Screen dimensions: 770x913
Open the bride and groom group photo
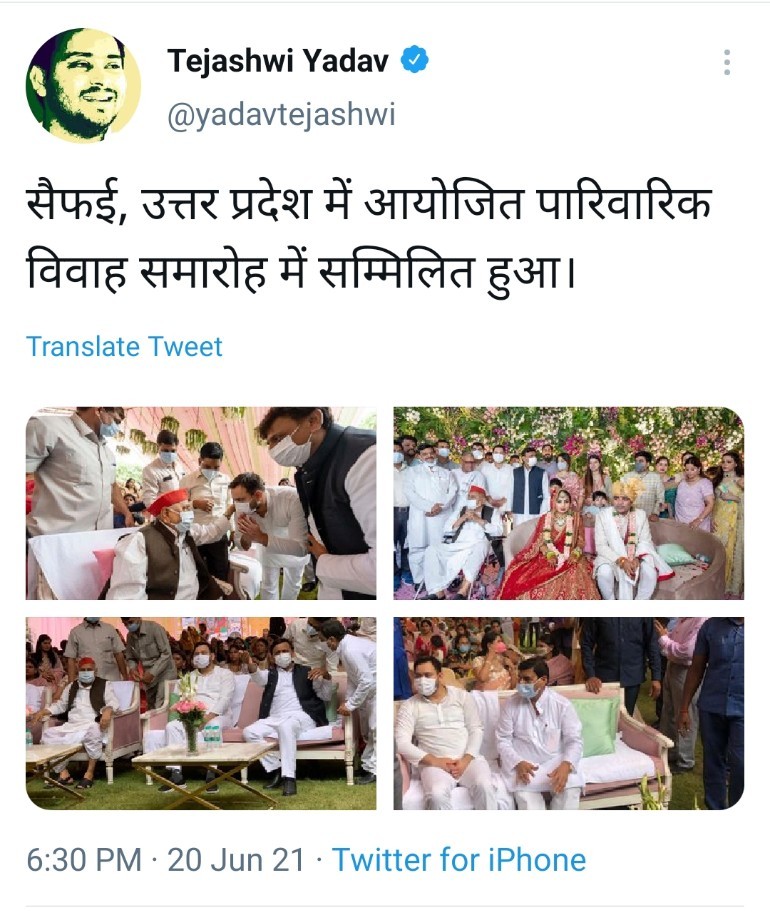pos(568,503)
